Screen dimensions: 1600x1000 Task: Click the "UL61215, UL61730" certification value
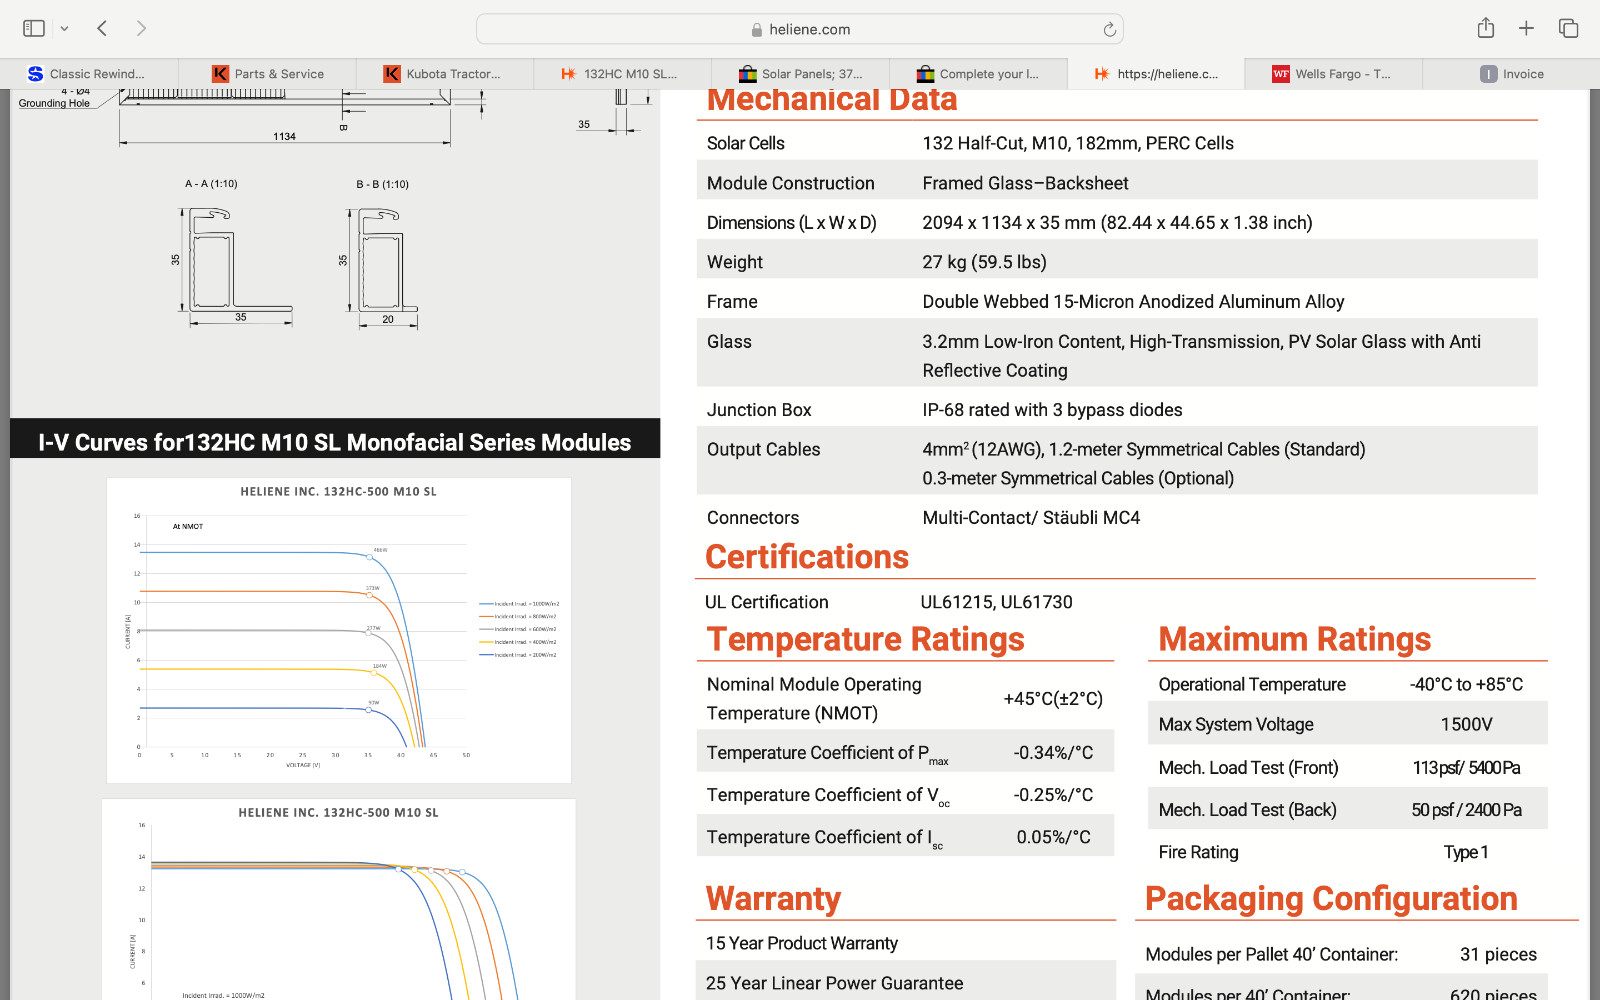996,602
